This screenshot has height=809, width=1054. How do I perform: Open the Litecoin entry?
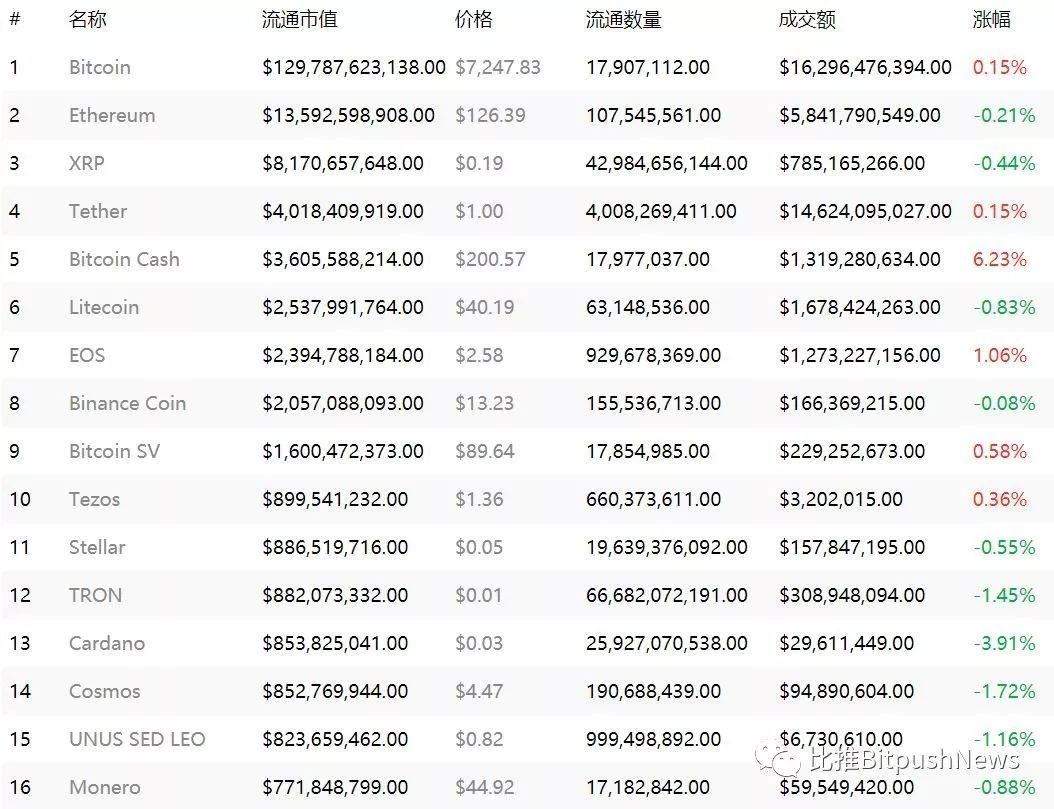[x=104, y=308]
